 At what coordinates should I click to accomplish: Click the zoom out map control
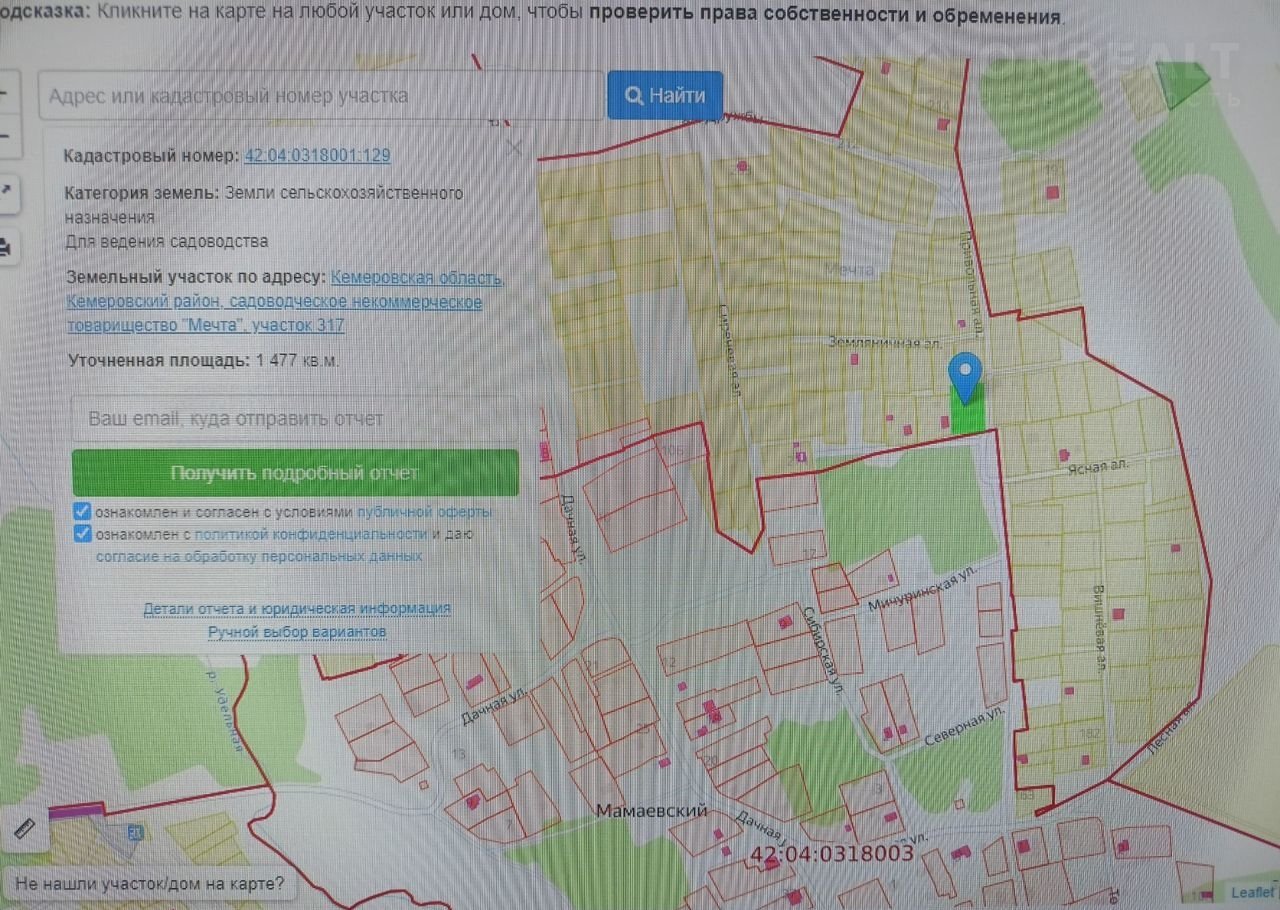(x=5, y=136)
